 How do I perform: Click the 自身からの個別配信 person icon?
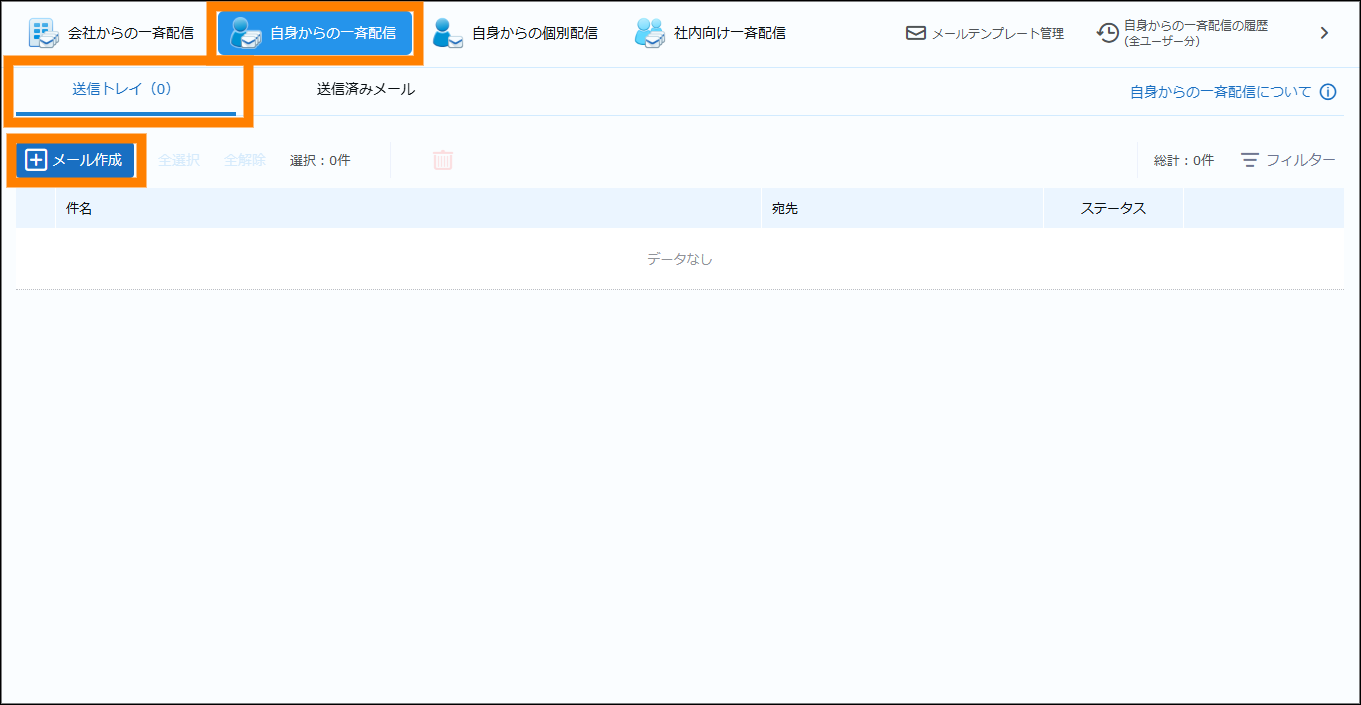pyautogui.click(x=447, y=33)
